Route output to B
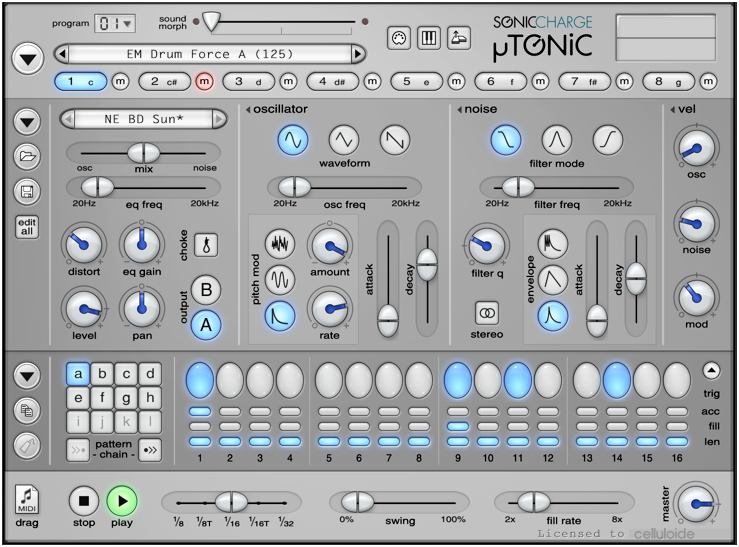Image resolution: width=739 pixels, height=547 pixels. tap(206, 290)
